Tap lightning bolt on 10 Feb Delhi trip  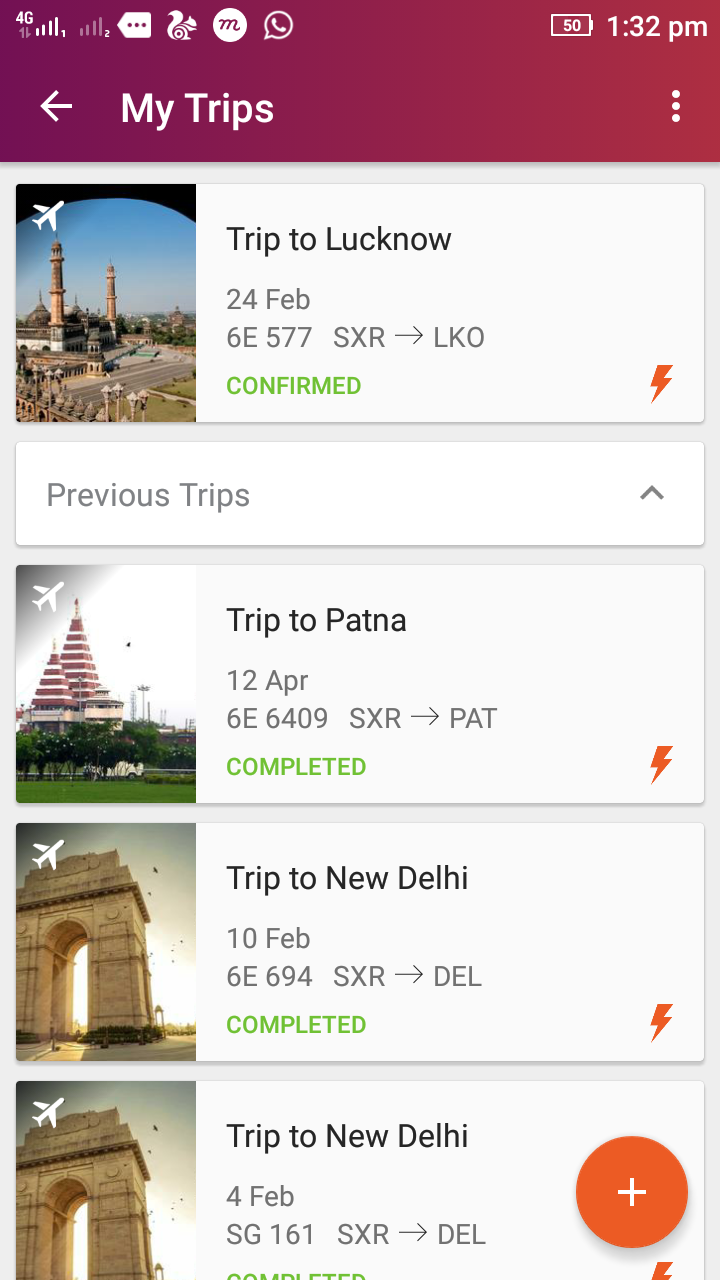(661, 1022)
